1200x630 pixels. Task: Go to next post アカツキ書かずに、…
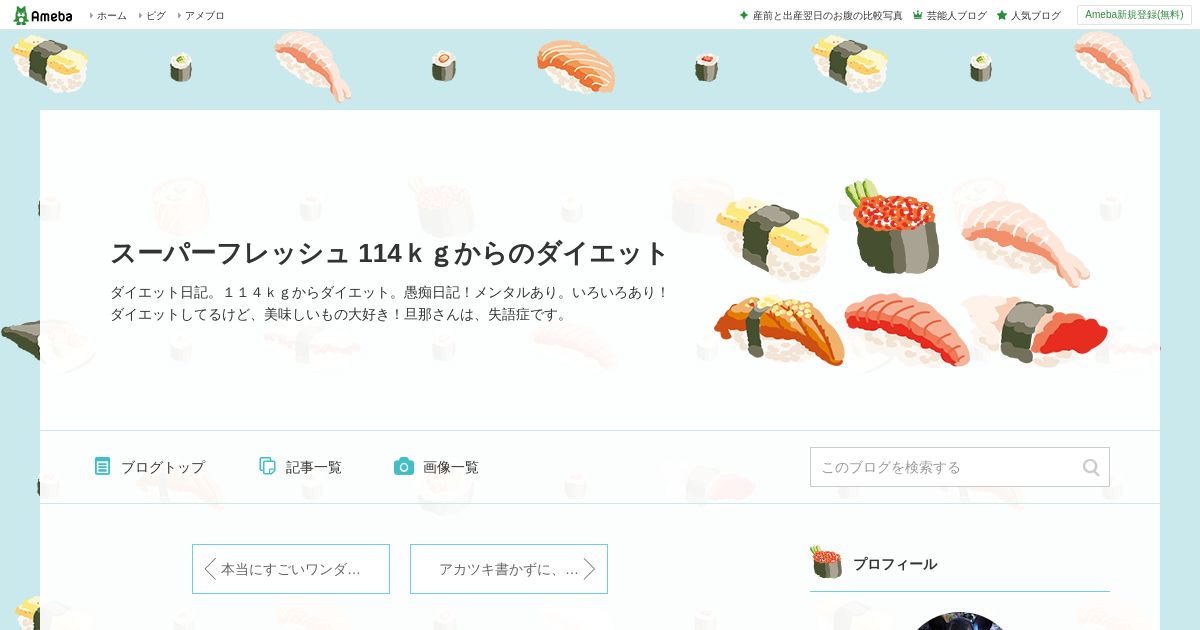click(509, 569)
